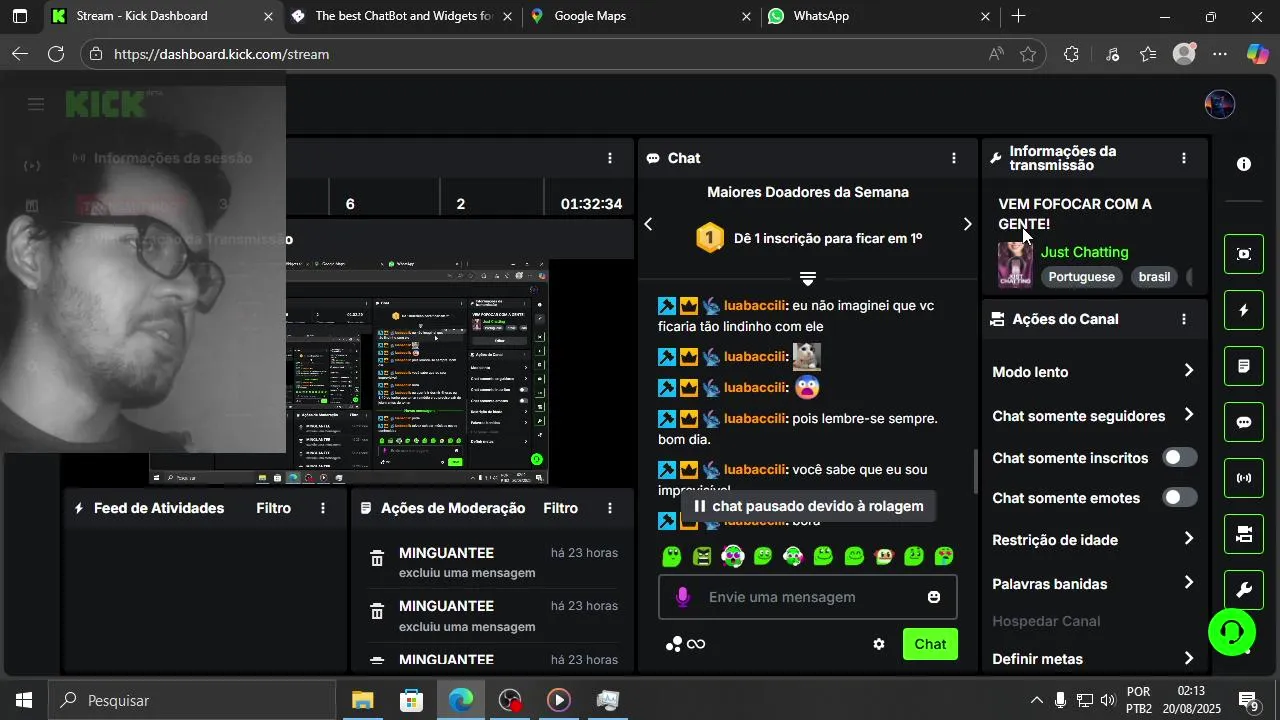Screen dimensions: 1280x720
Task: Open Feed de Atividades three-dot menu
Action: pyautogui.click(x=323, y=508)
